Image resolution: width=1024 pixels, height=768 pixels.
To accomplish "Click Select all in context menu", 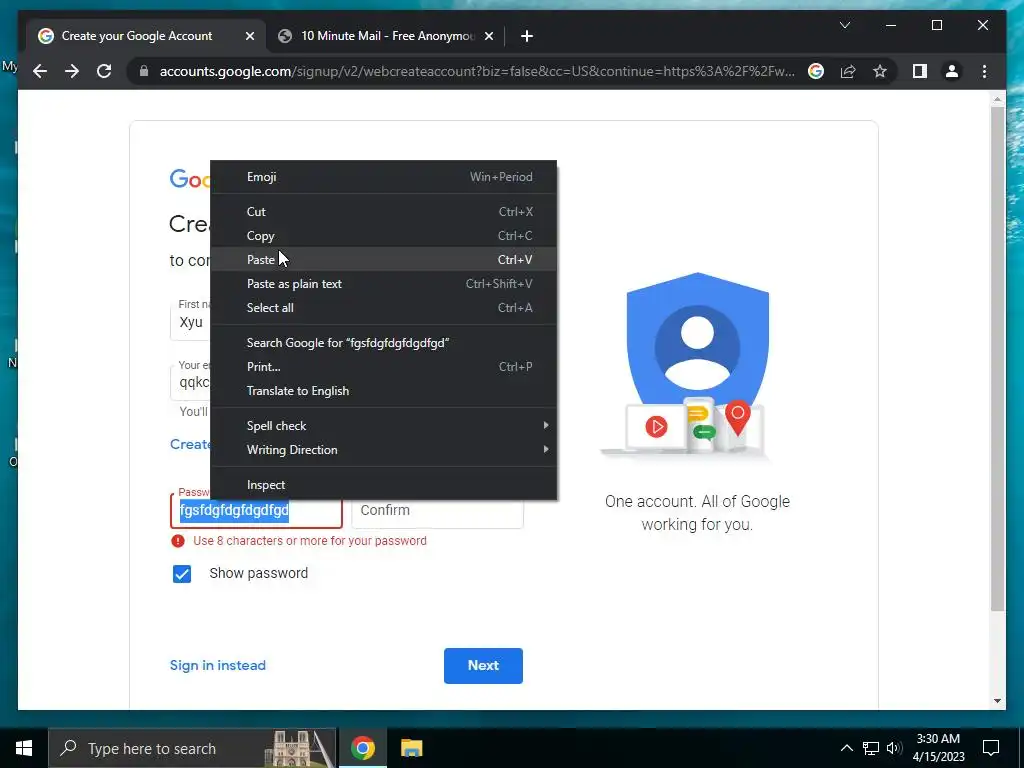I will tap(383, 308).
